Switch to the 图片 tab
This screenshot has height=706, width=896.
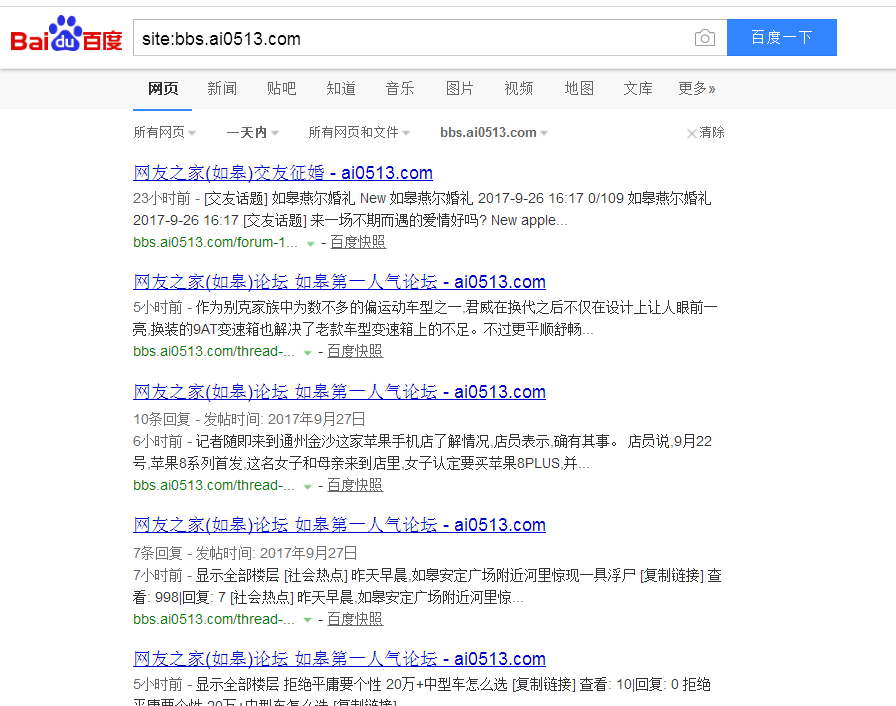(459, 88)
